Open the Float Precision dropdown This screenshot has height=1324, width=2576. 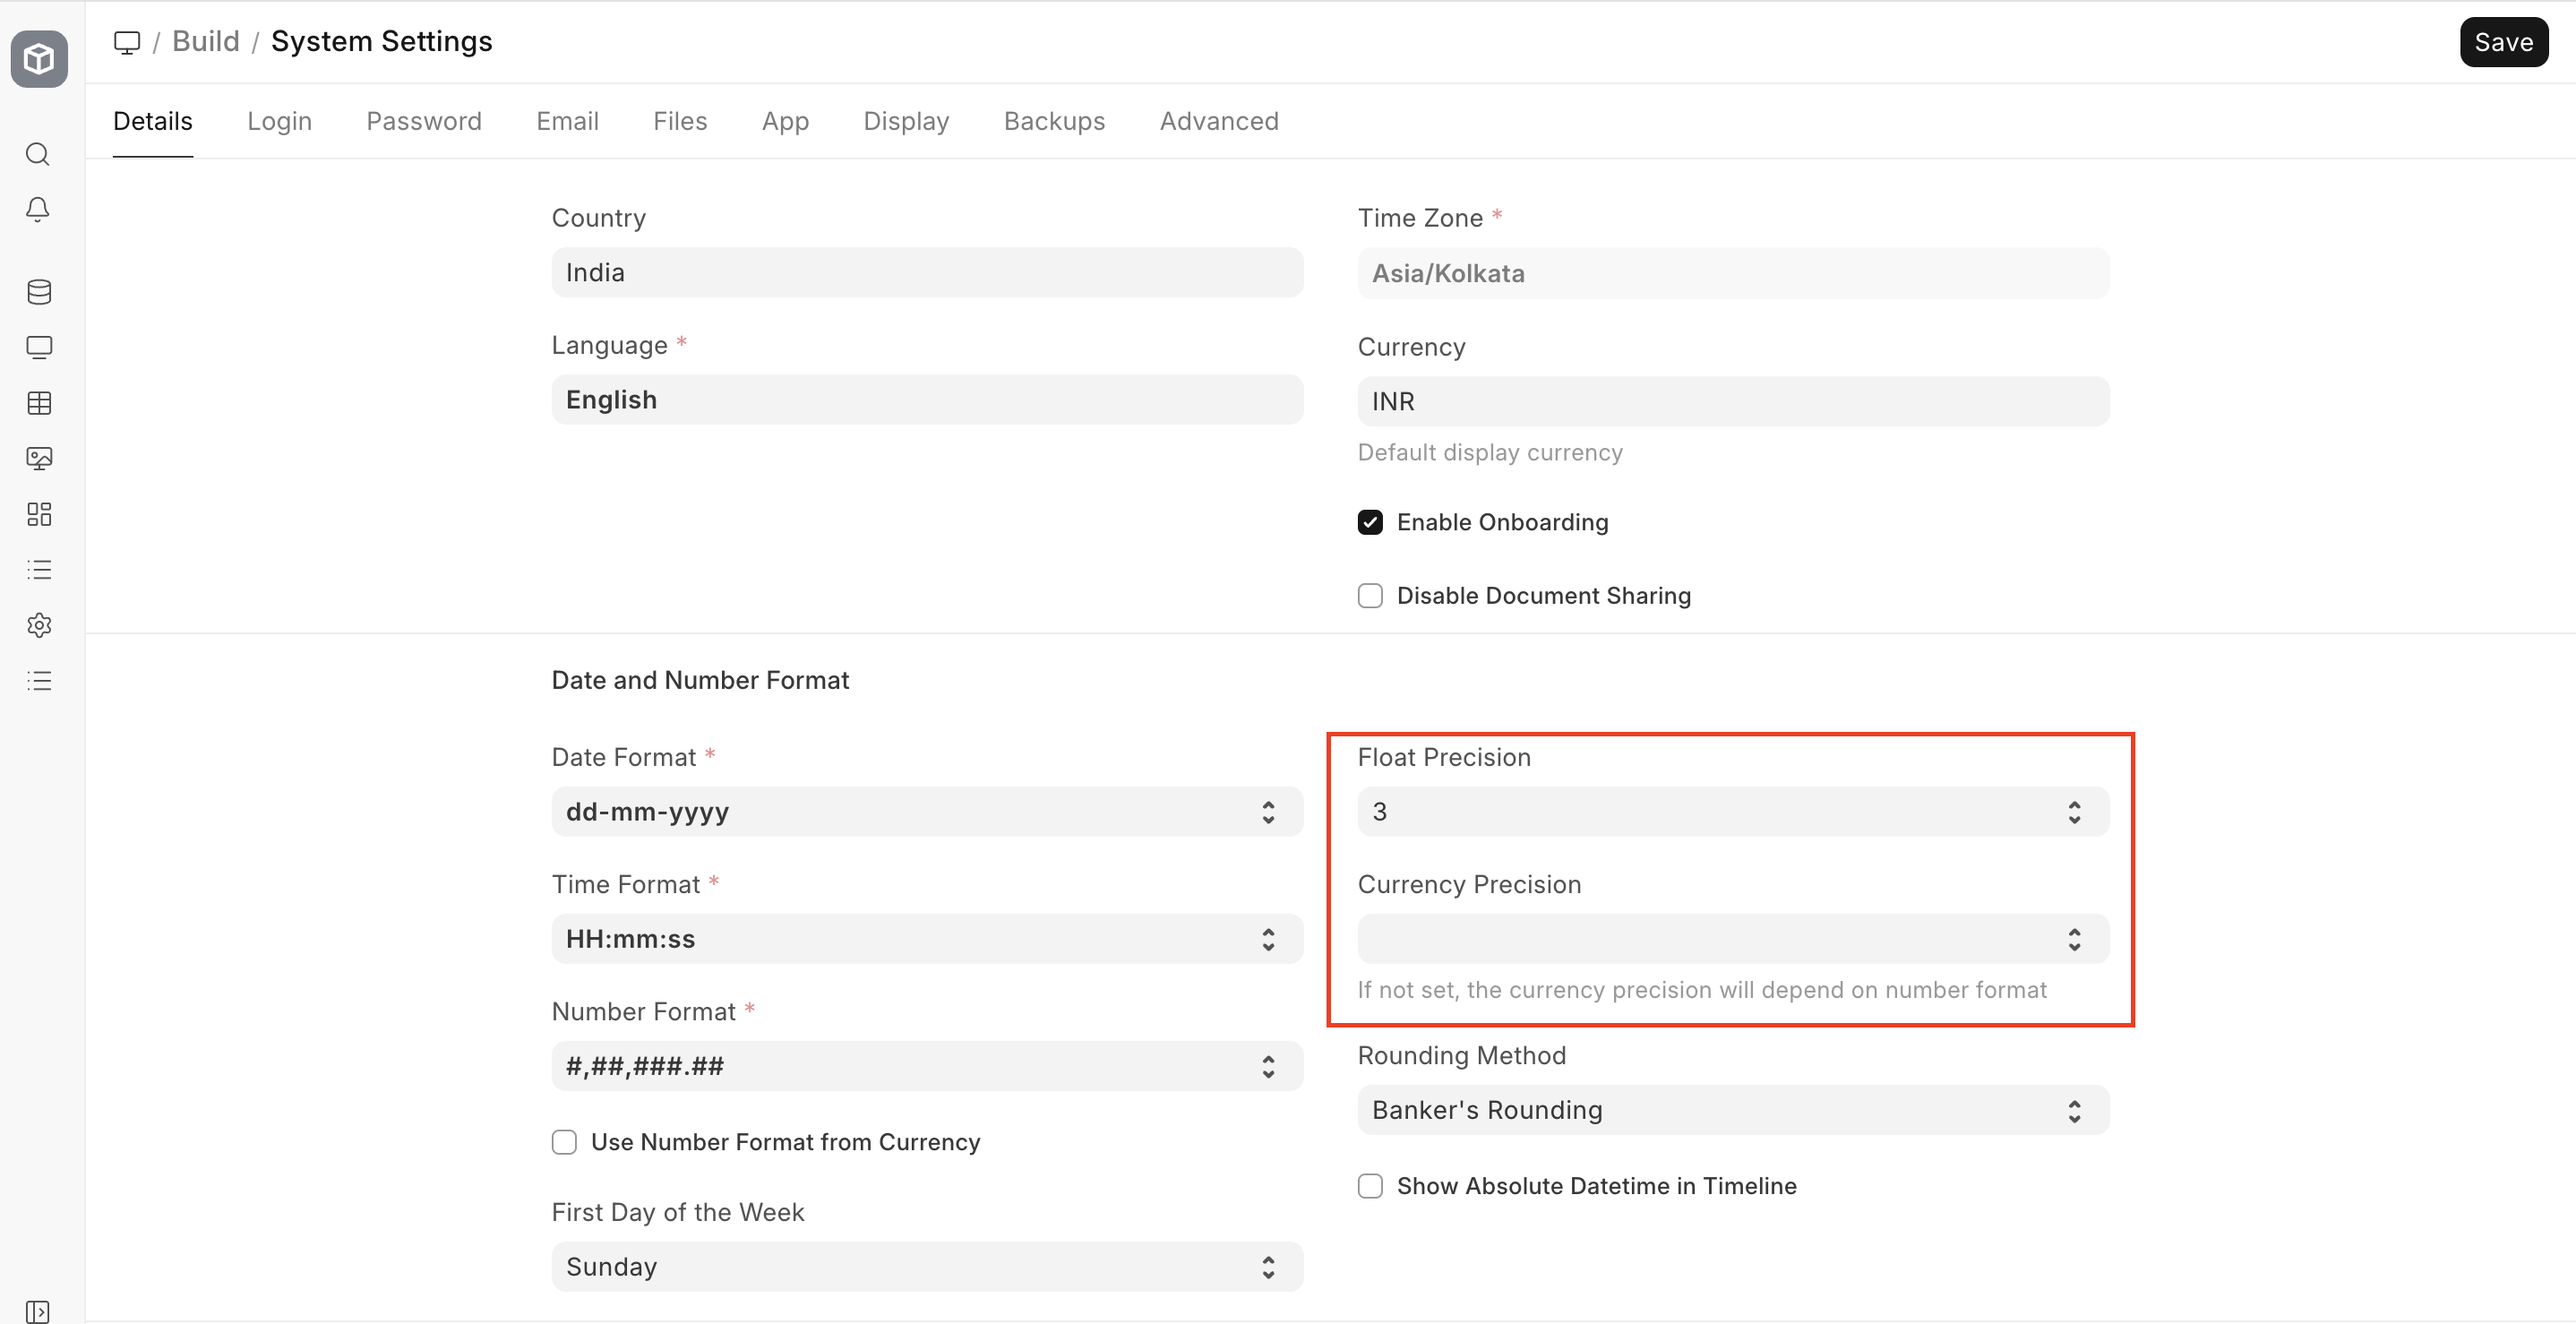click(x=1732, y=812)
